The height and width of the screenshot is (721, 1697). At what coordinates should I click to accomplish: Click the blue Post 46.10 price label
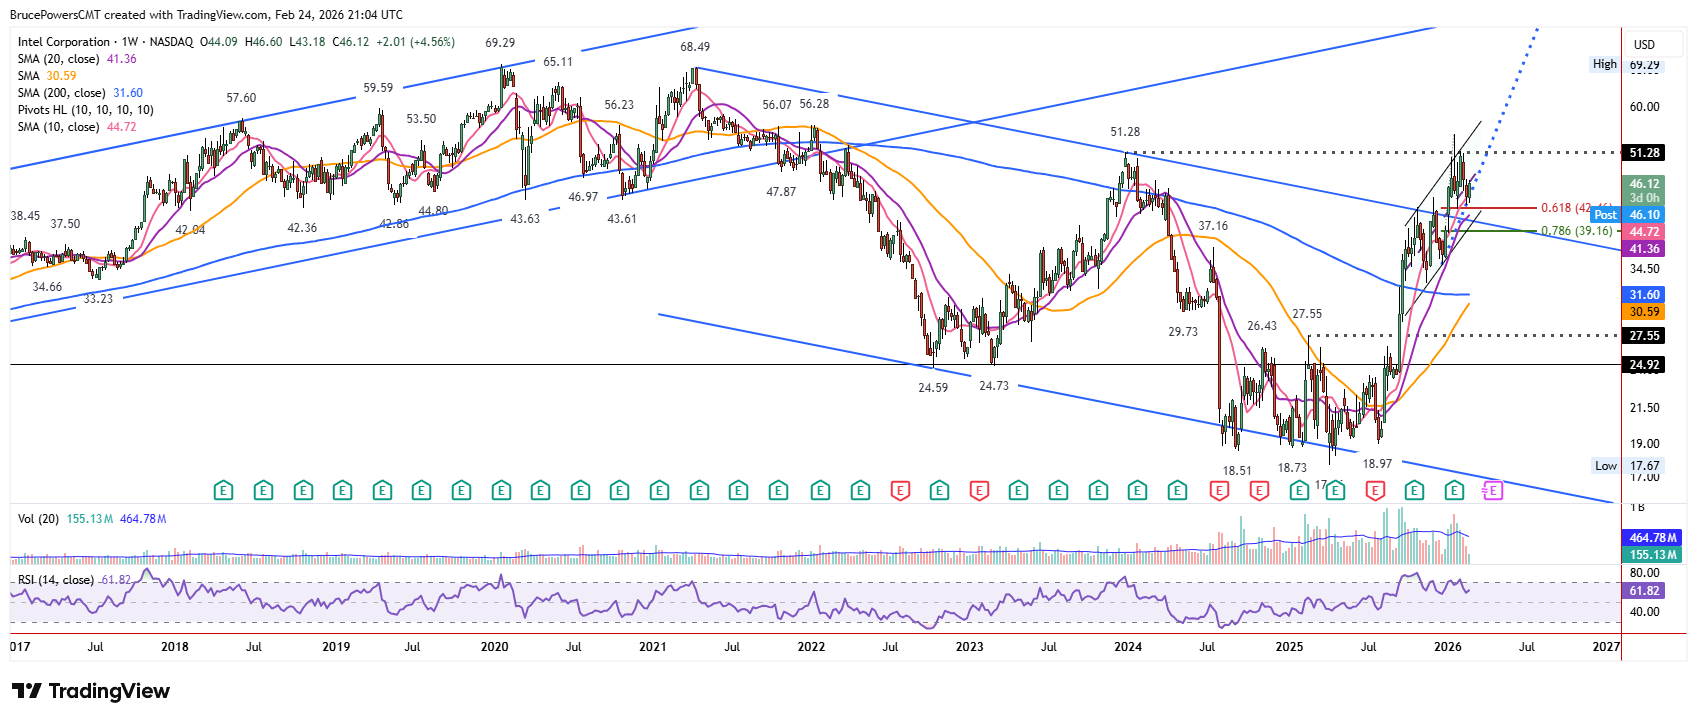point(1628,215)
